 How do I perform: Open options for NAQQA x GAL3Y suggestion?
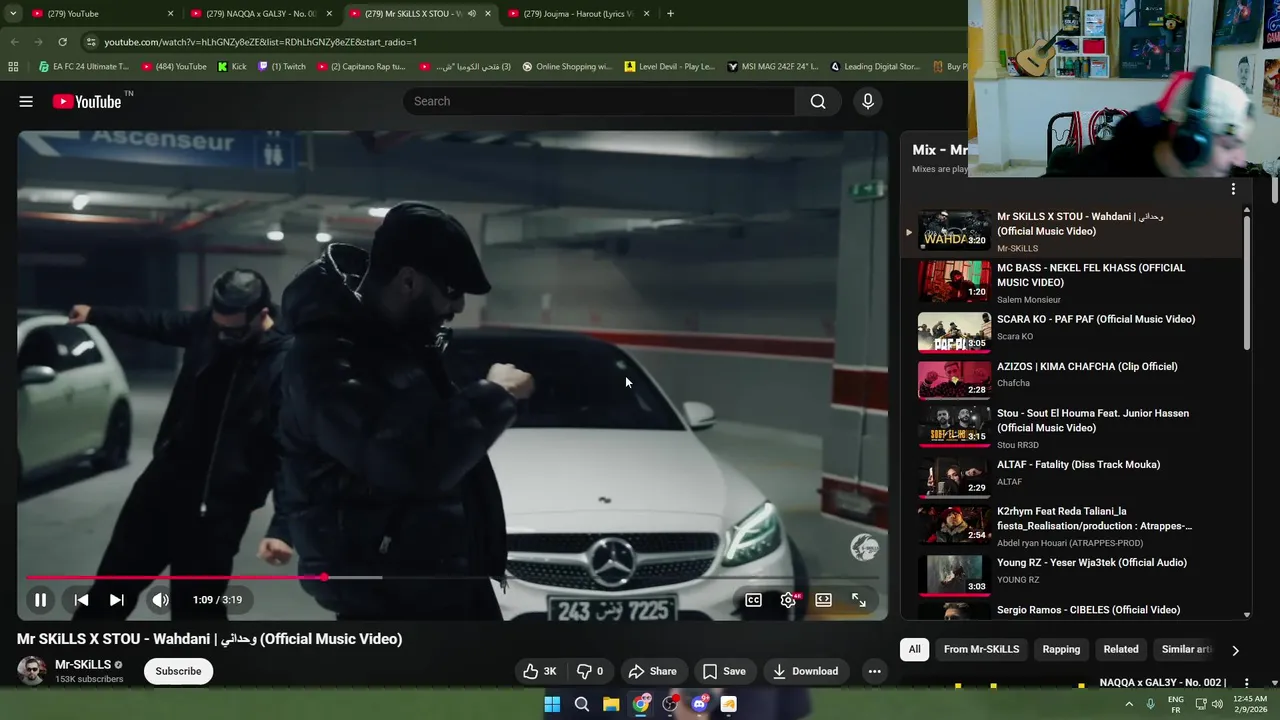[x=1246, y=682]
